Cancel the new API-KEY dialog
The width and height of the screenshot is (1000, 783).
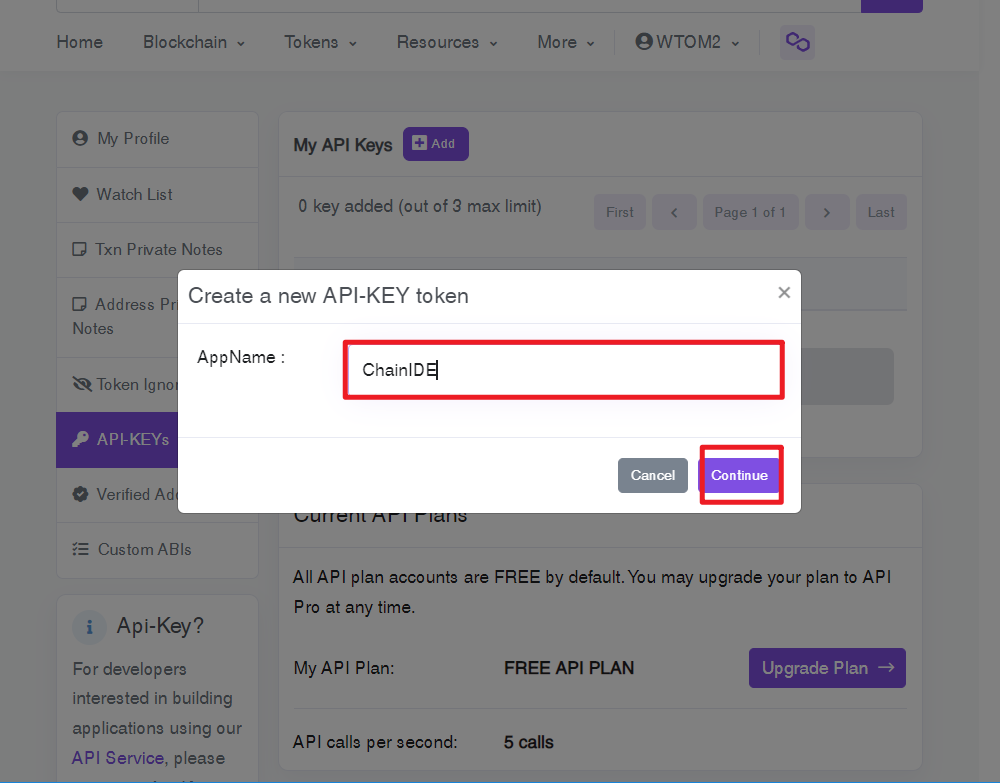pyautogui.click(x=652, y=475)
